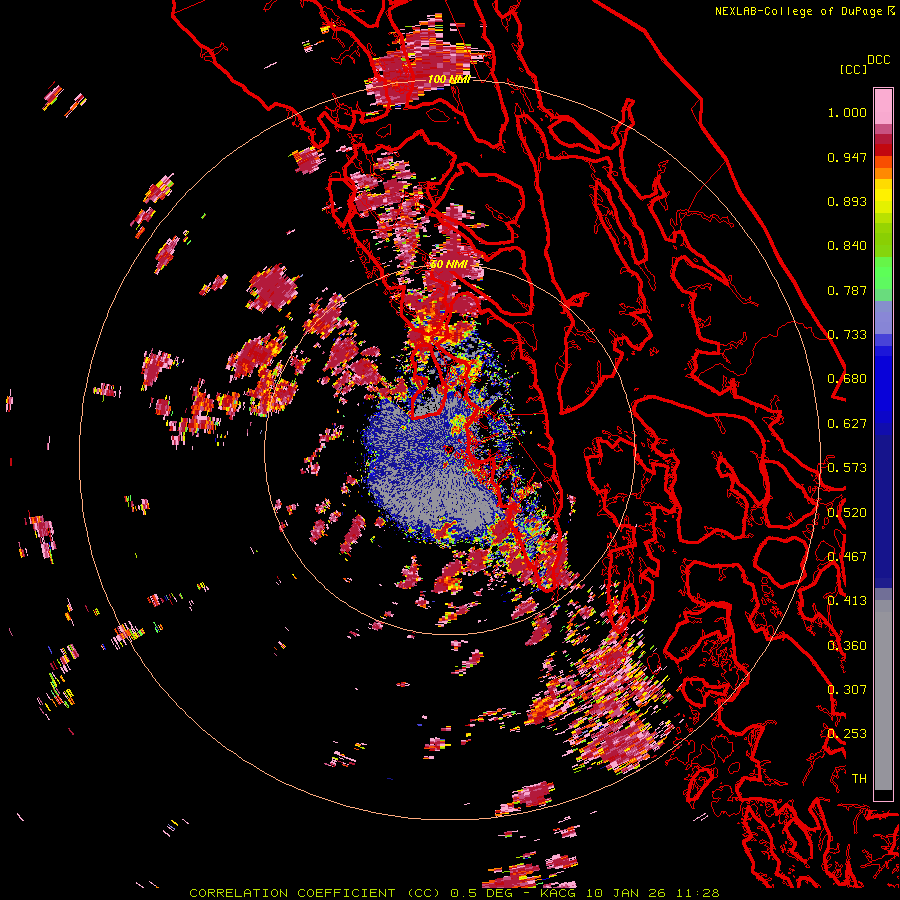
Task: Select the 0.307 scale value
Action: coord(847,690)
